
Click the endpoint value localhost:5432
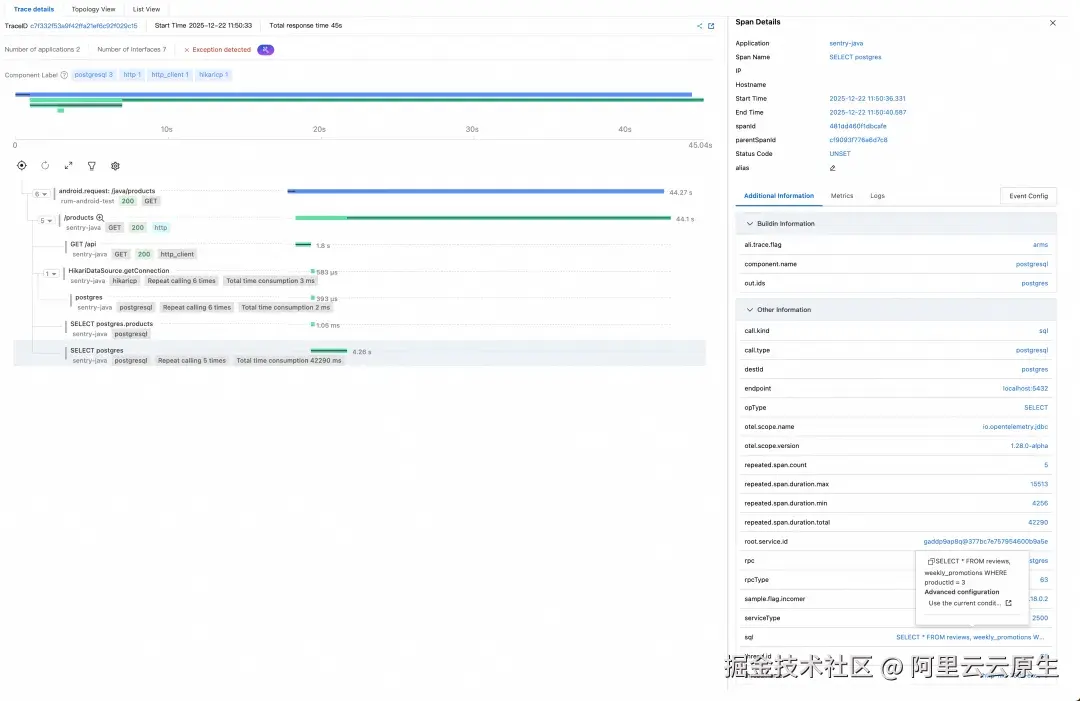[1025, 389]
